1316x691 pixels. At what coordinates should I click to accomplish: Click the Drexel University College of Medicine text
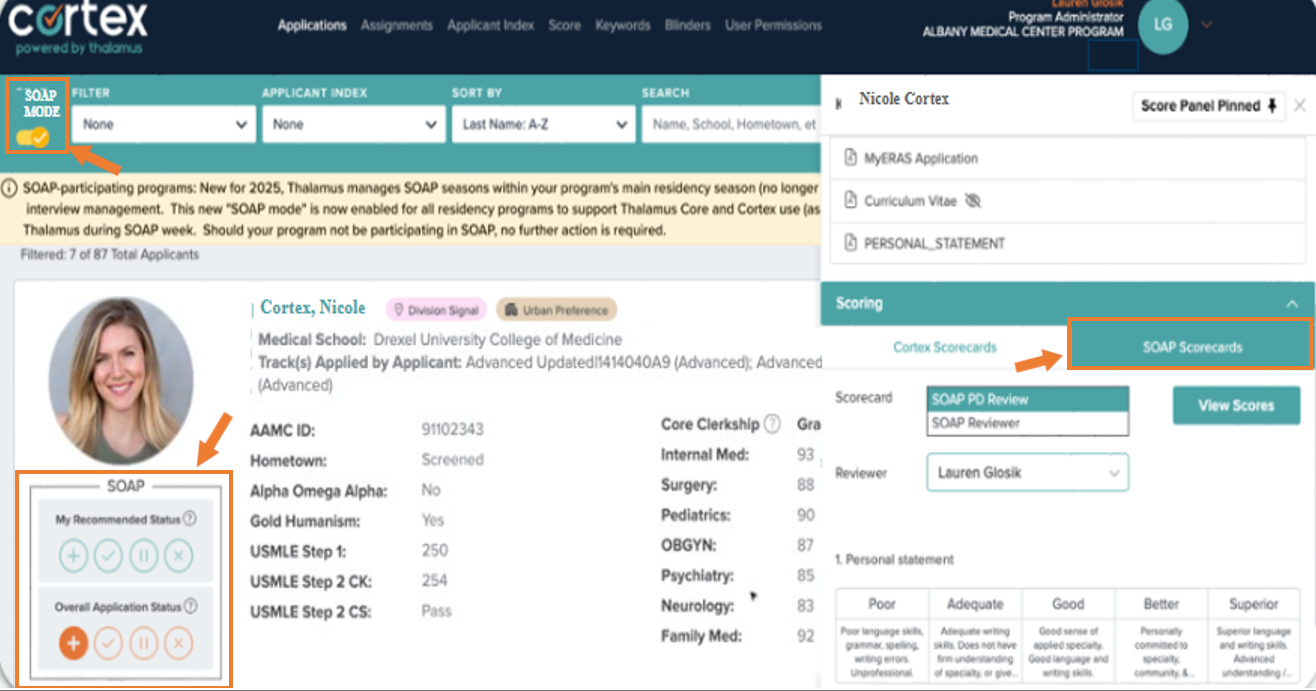coord(498,339)
